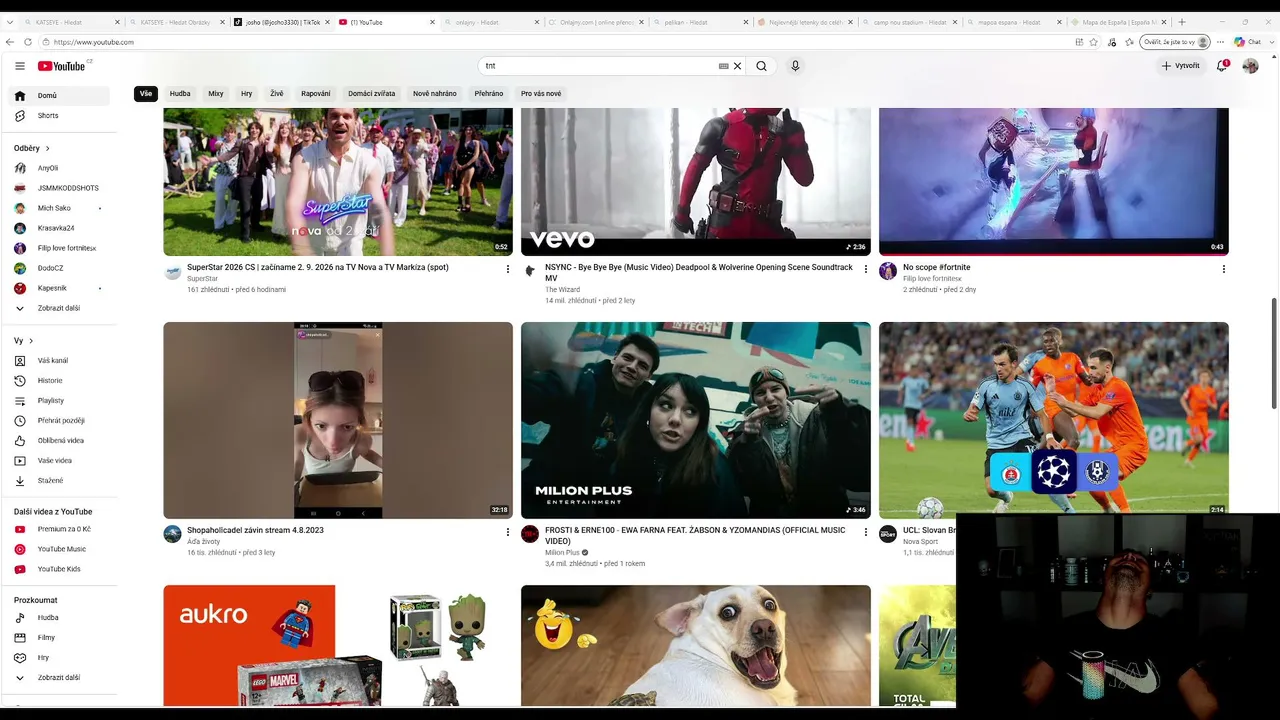This screenshot has height=720, width=1280.
Task: Select the Nově nahráno filter chip
Action: click(x=435, y=94)
